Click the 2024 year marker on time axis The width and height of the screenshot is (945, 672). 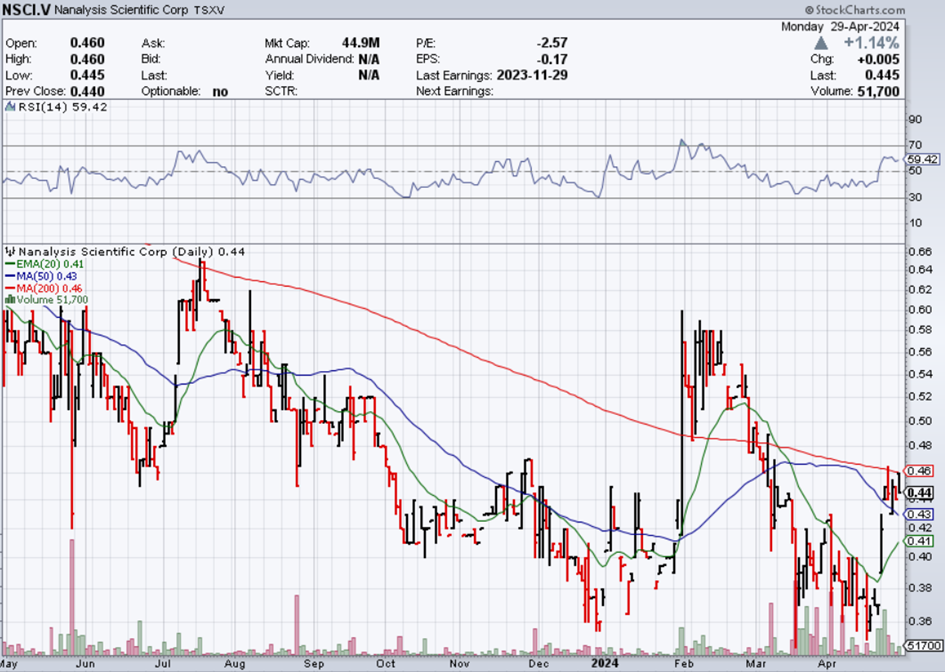(604, 664)
